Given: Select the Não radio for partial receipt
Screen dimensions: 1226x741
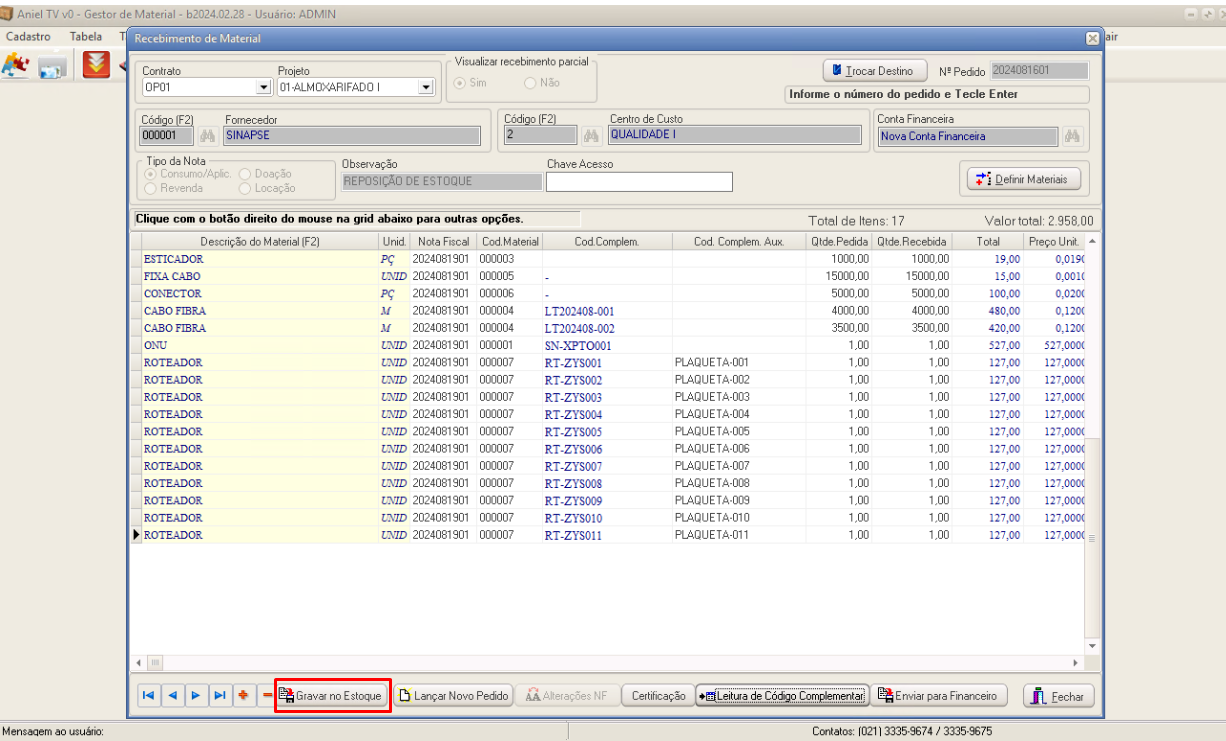Looking at the screenshot, I should [x=531, y=83].
